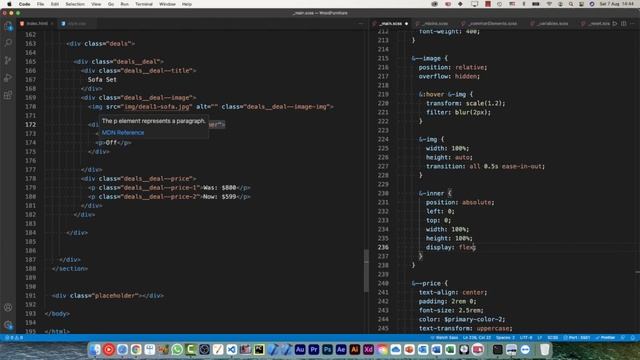
Task: Open Google Chrome from the Dock
Action: [x=136, y=349]
